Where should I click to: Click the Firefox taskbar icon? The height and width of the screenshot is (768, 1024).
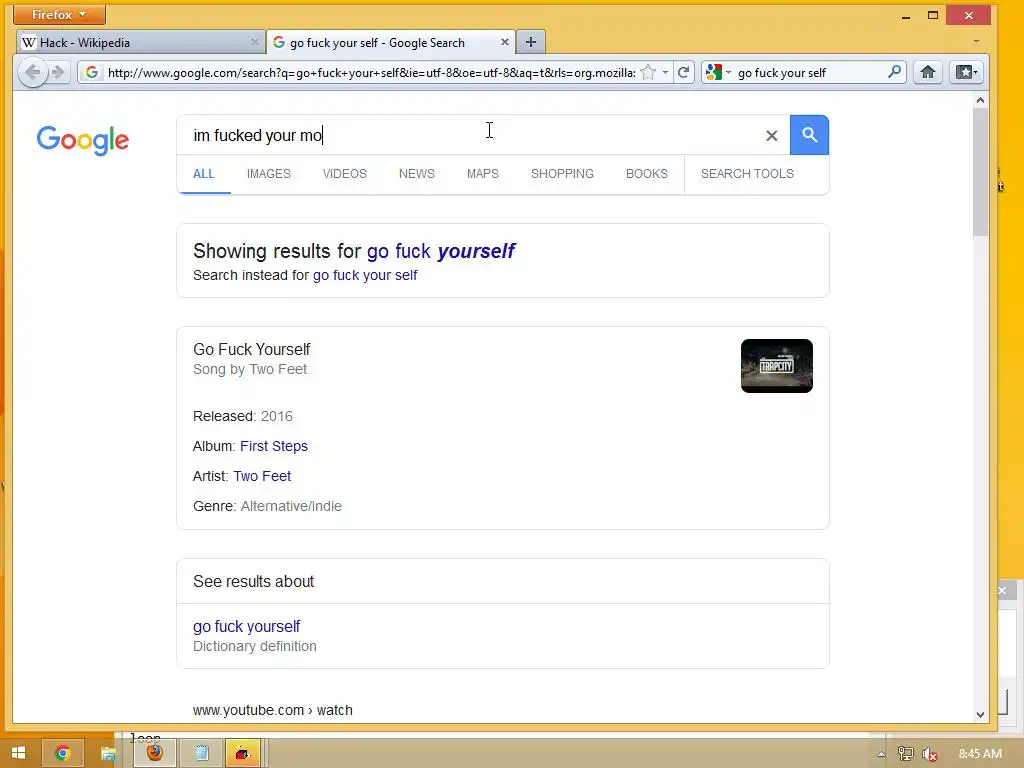(154, 753)
